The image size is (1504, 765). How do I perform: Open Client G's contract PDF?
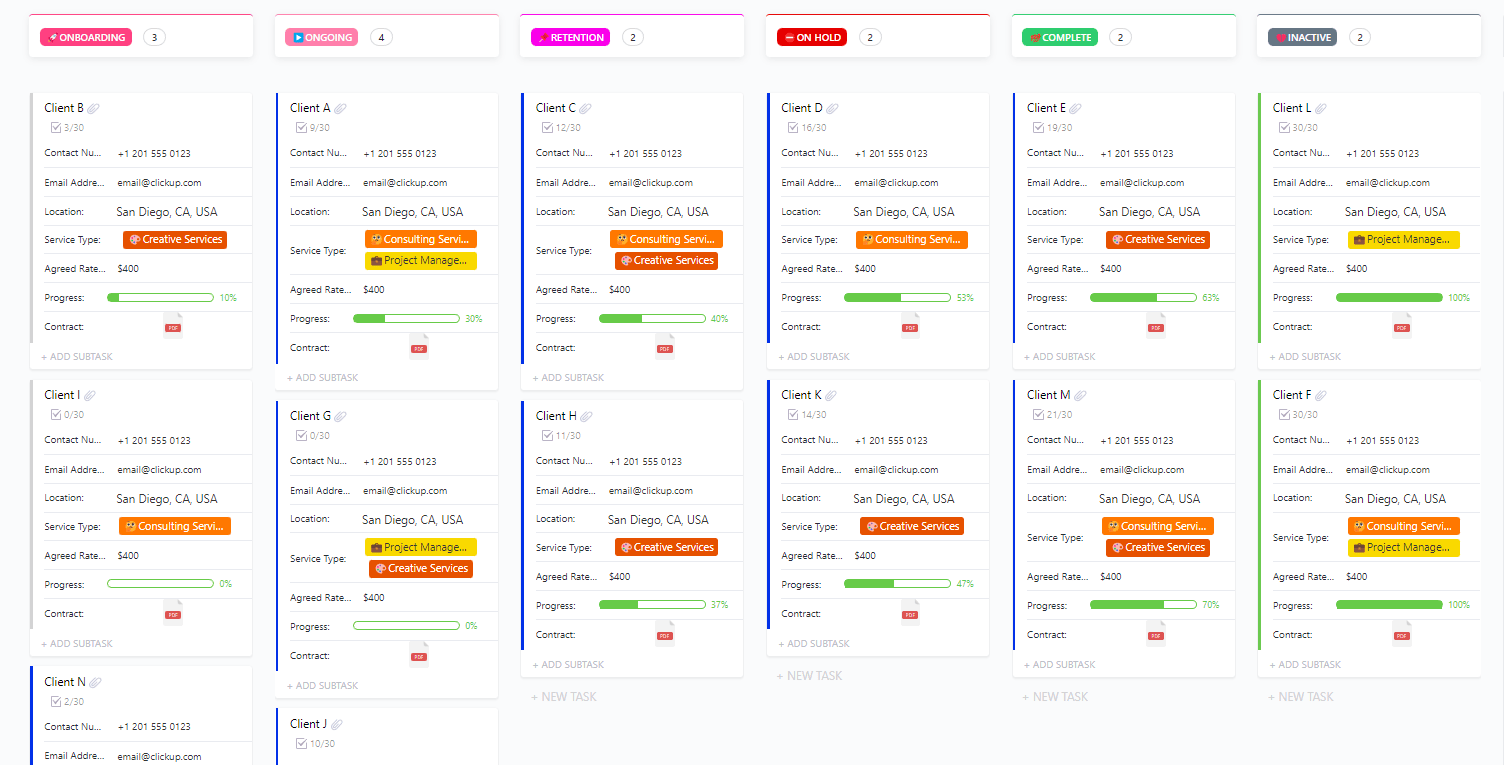click(x=419, y=654)
